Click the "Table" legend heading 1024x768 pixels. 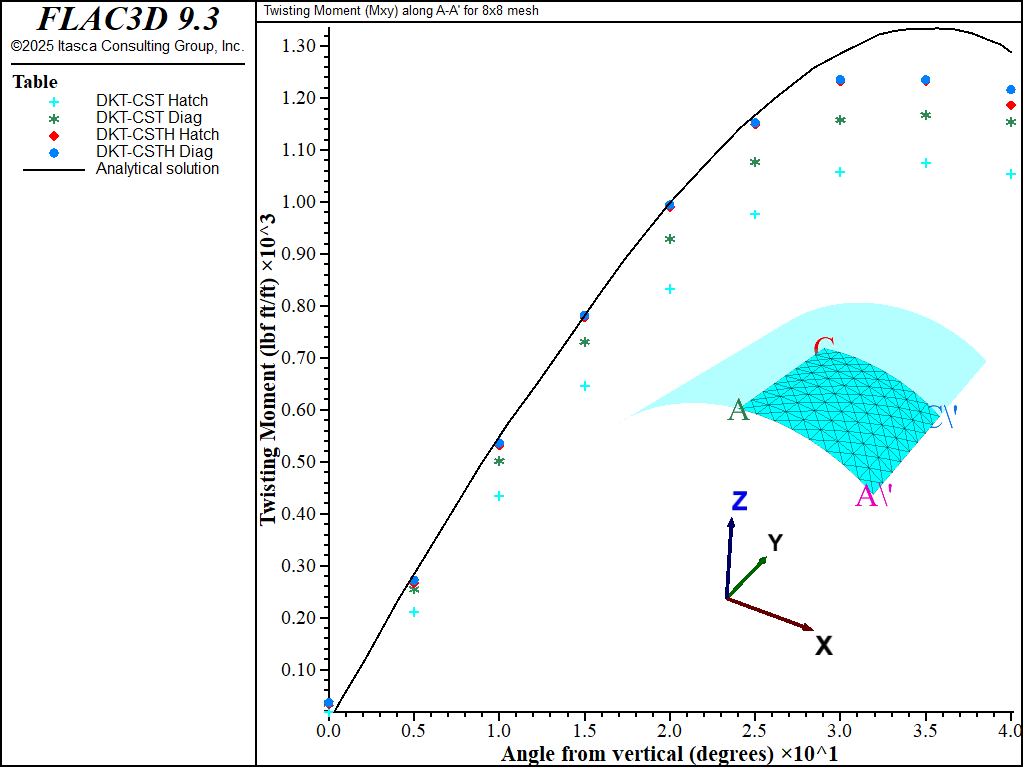coord(35,82)
